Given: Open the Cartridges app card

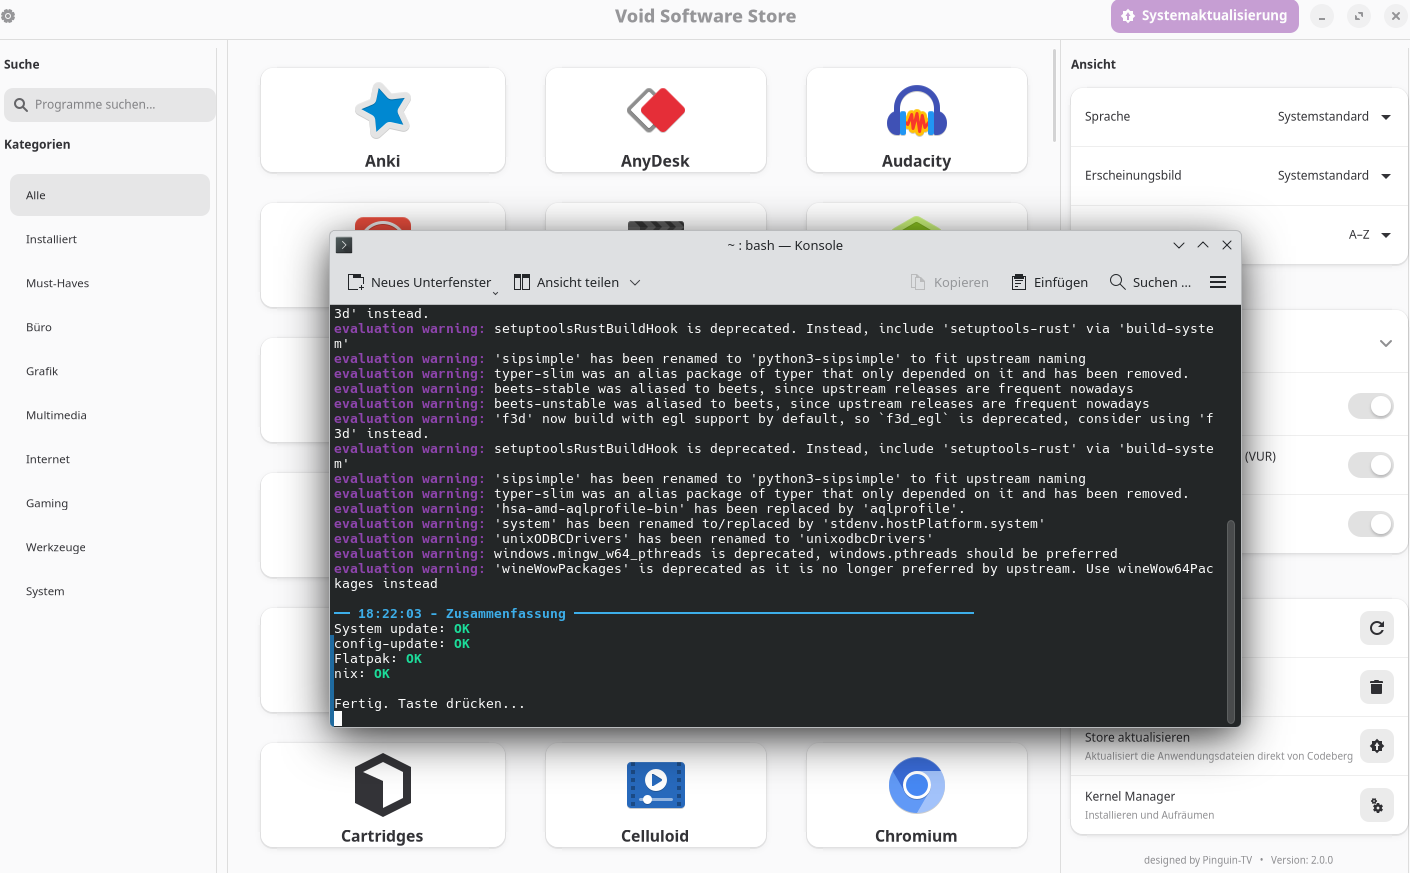Looking at the screenshot, I should coord(383,795).
